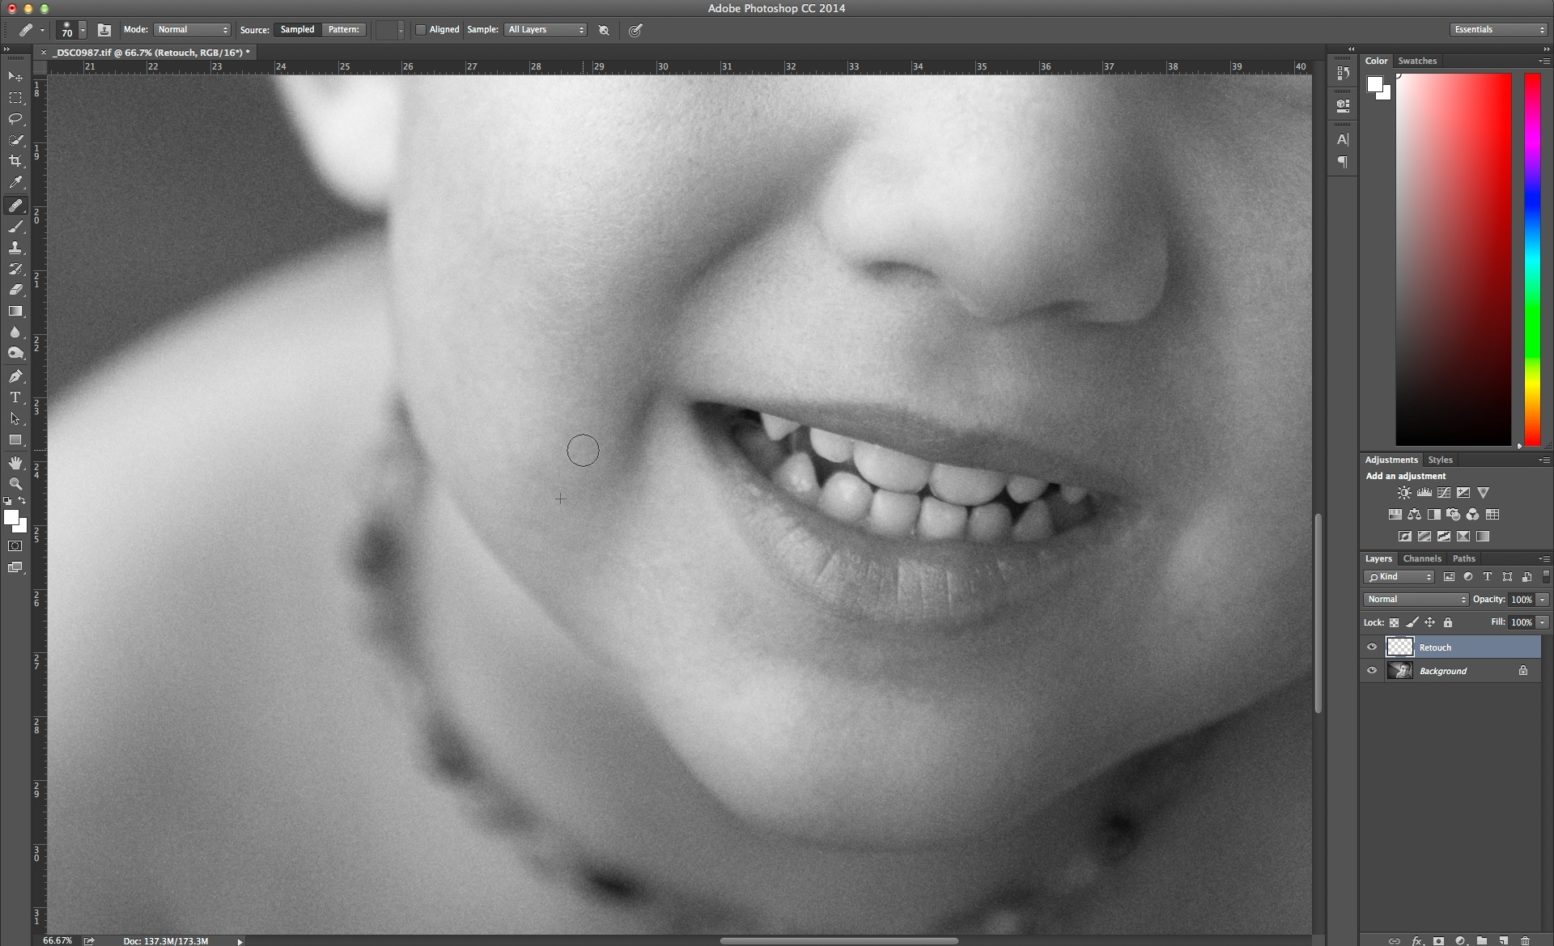Select the Horizontal Type tool
This screenshot has width=1554, height=946.
pos(15,397)
